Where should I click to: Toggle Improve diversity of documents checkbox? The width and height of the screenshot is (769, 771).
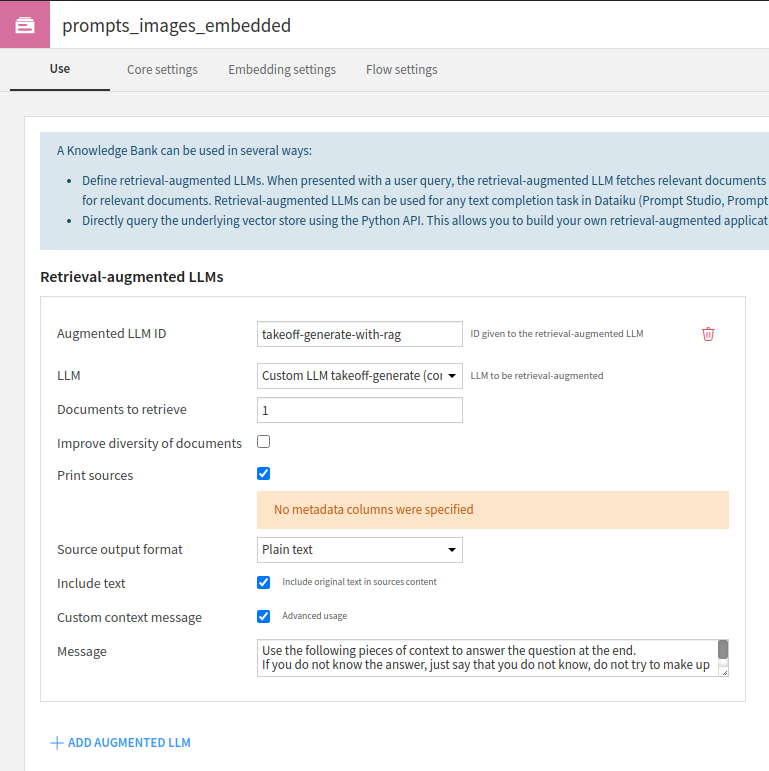click(x=264, y=442)
